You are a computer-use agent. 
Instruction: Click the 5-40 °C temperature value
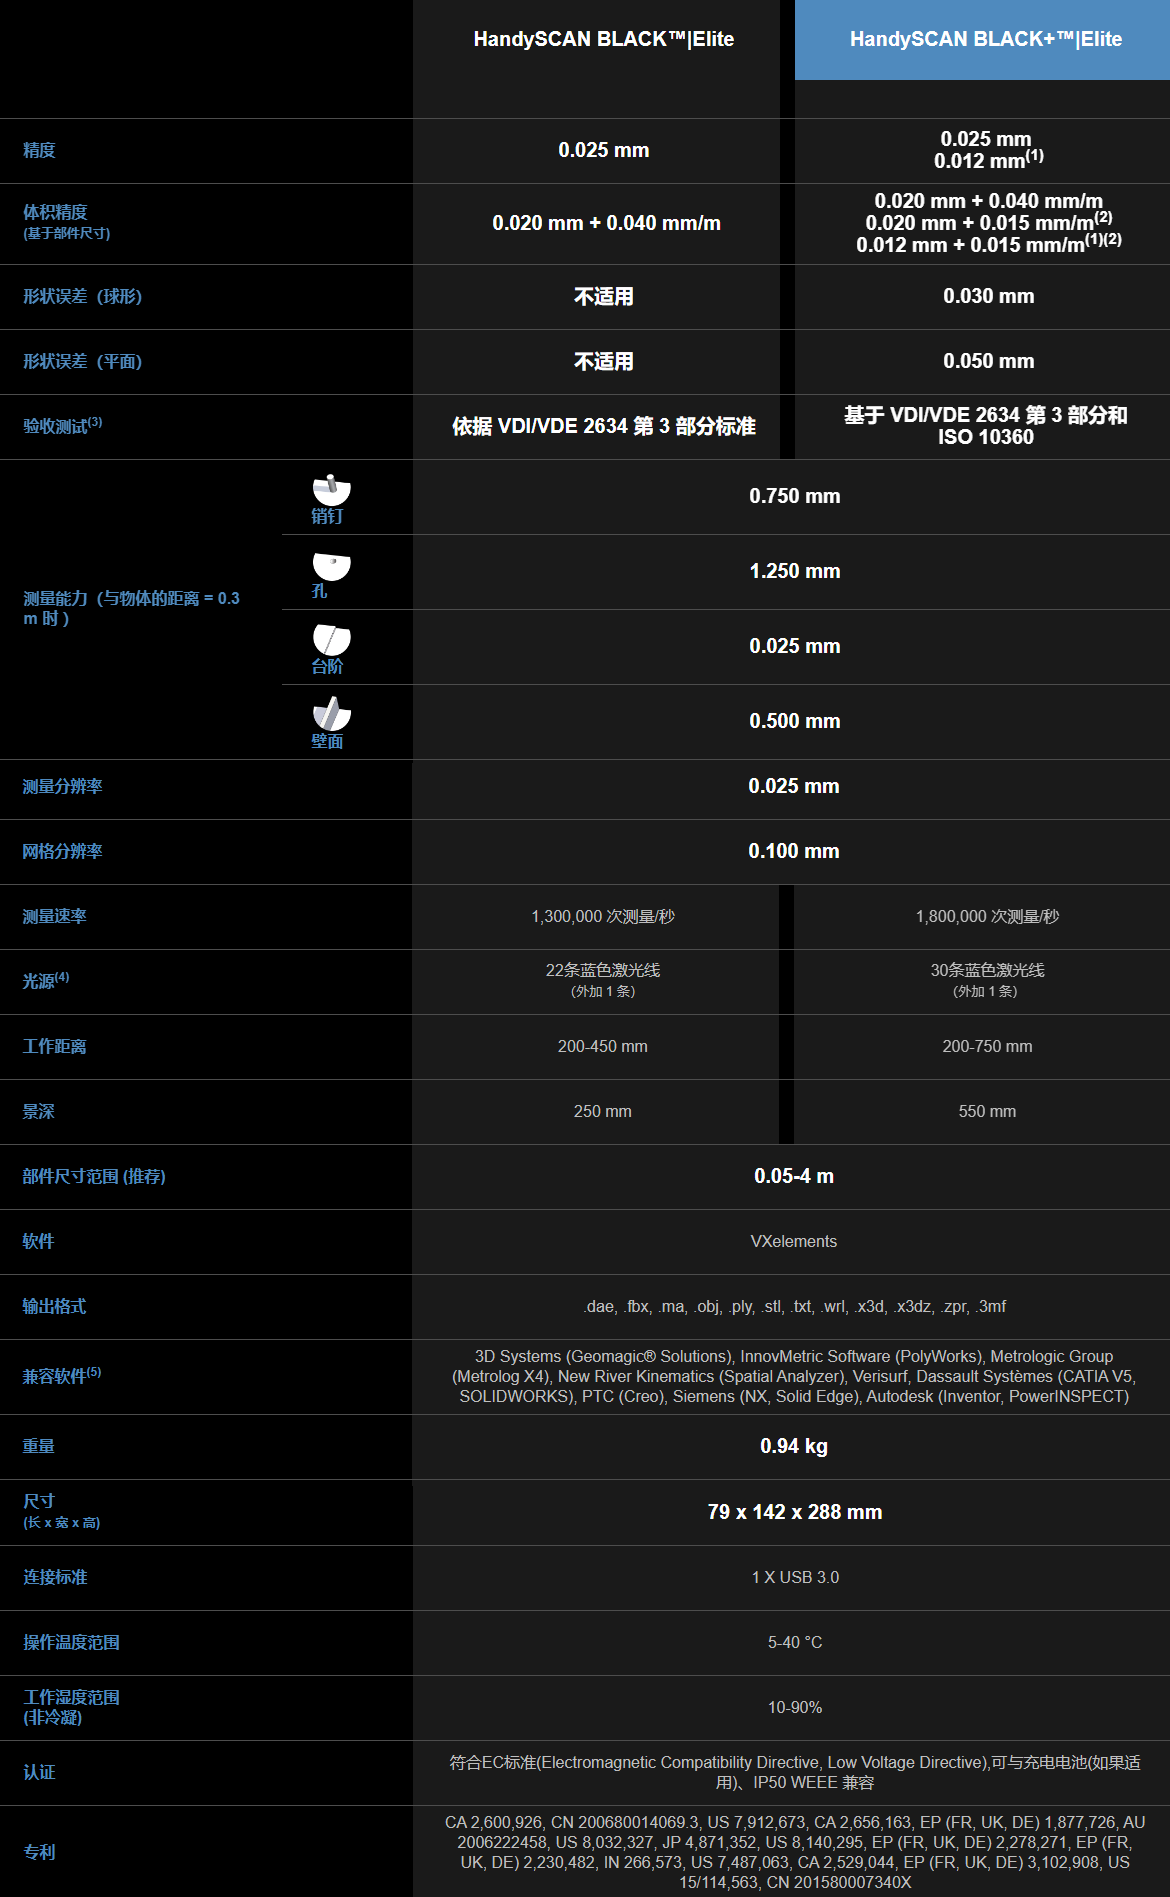[x=795, y=1642]
